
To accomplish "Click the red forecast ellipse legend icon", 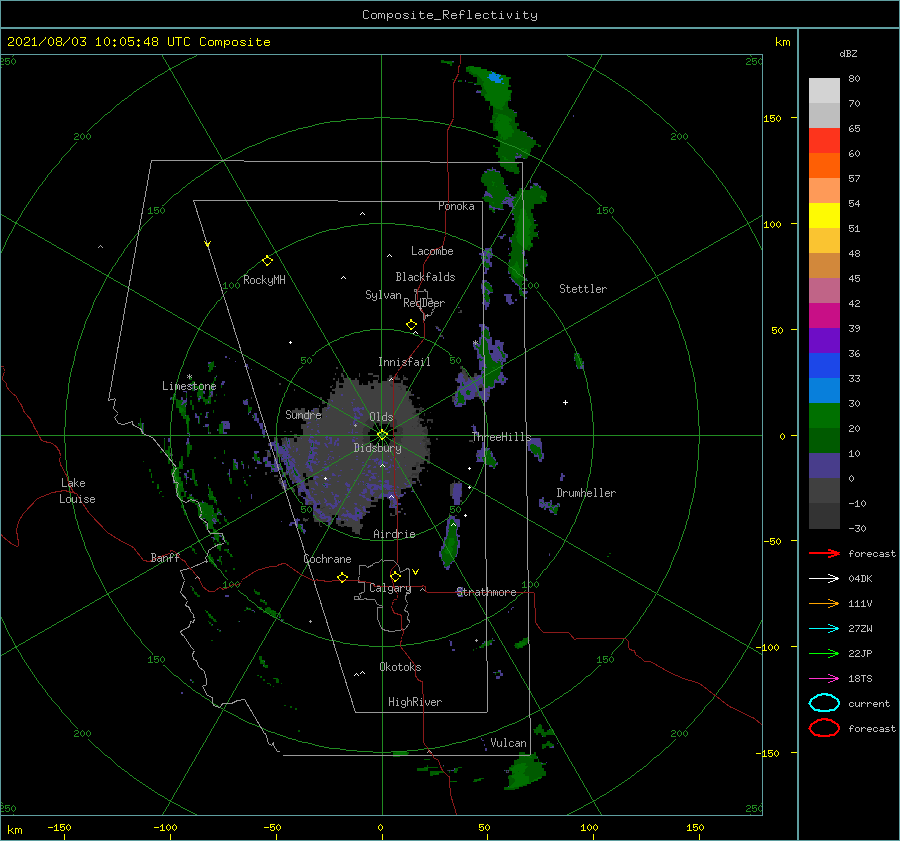I will (824, 728).
